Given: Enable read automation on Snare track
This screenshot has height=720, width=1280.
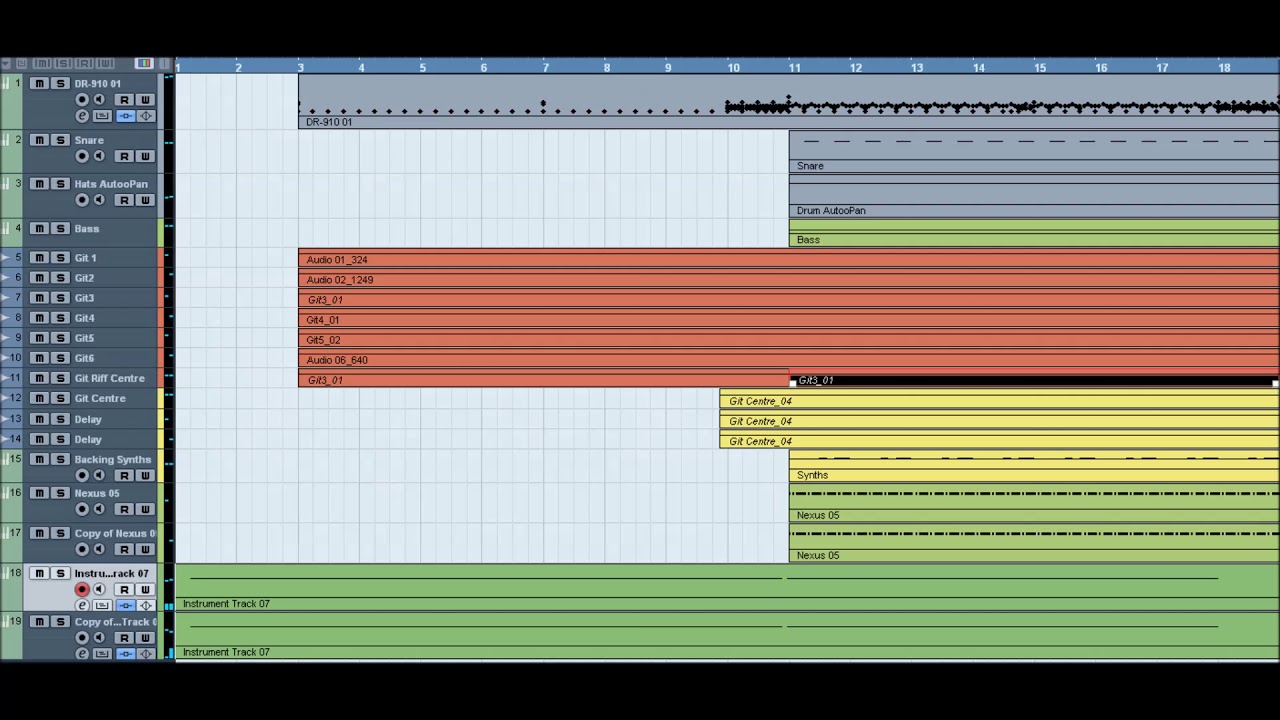Looking at the screenshot, I should pos(124,156).
